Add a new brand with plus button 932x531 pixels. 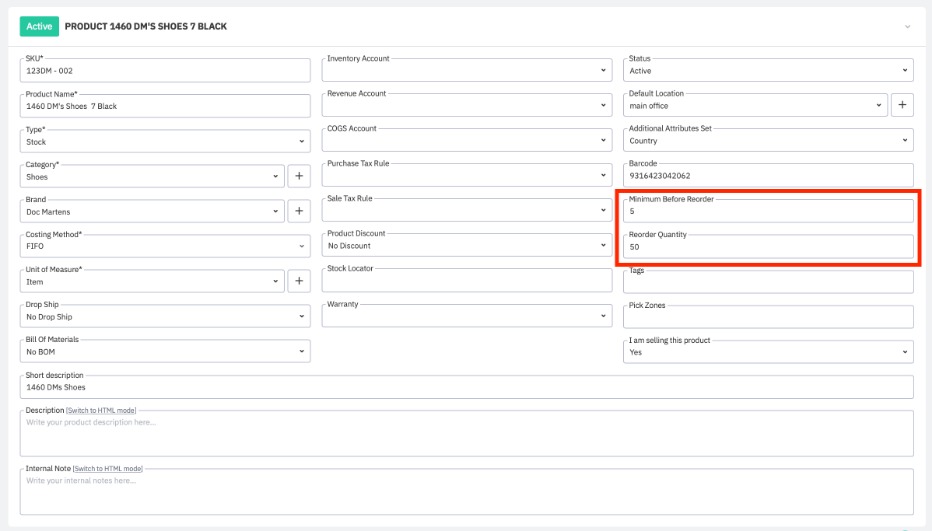pyautogui.click(x=298, y=211)
